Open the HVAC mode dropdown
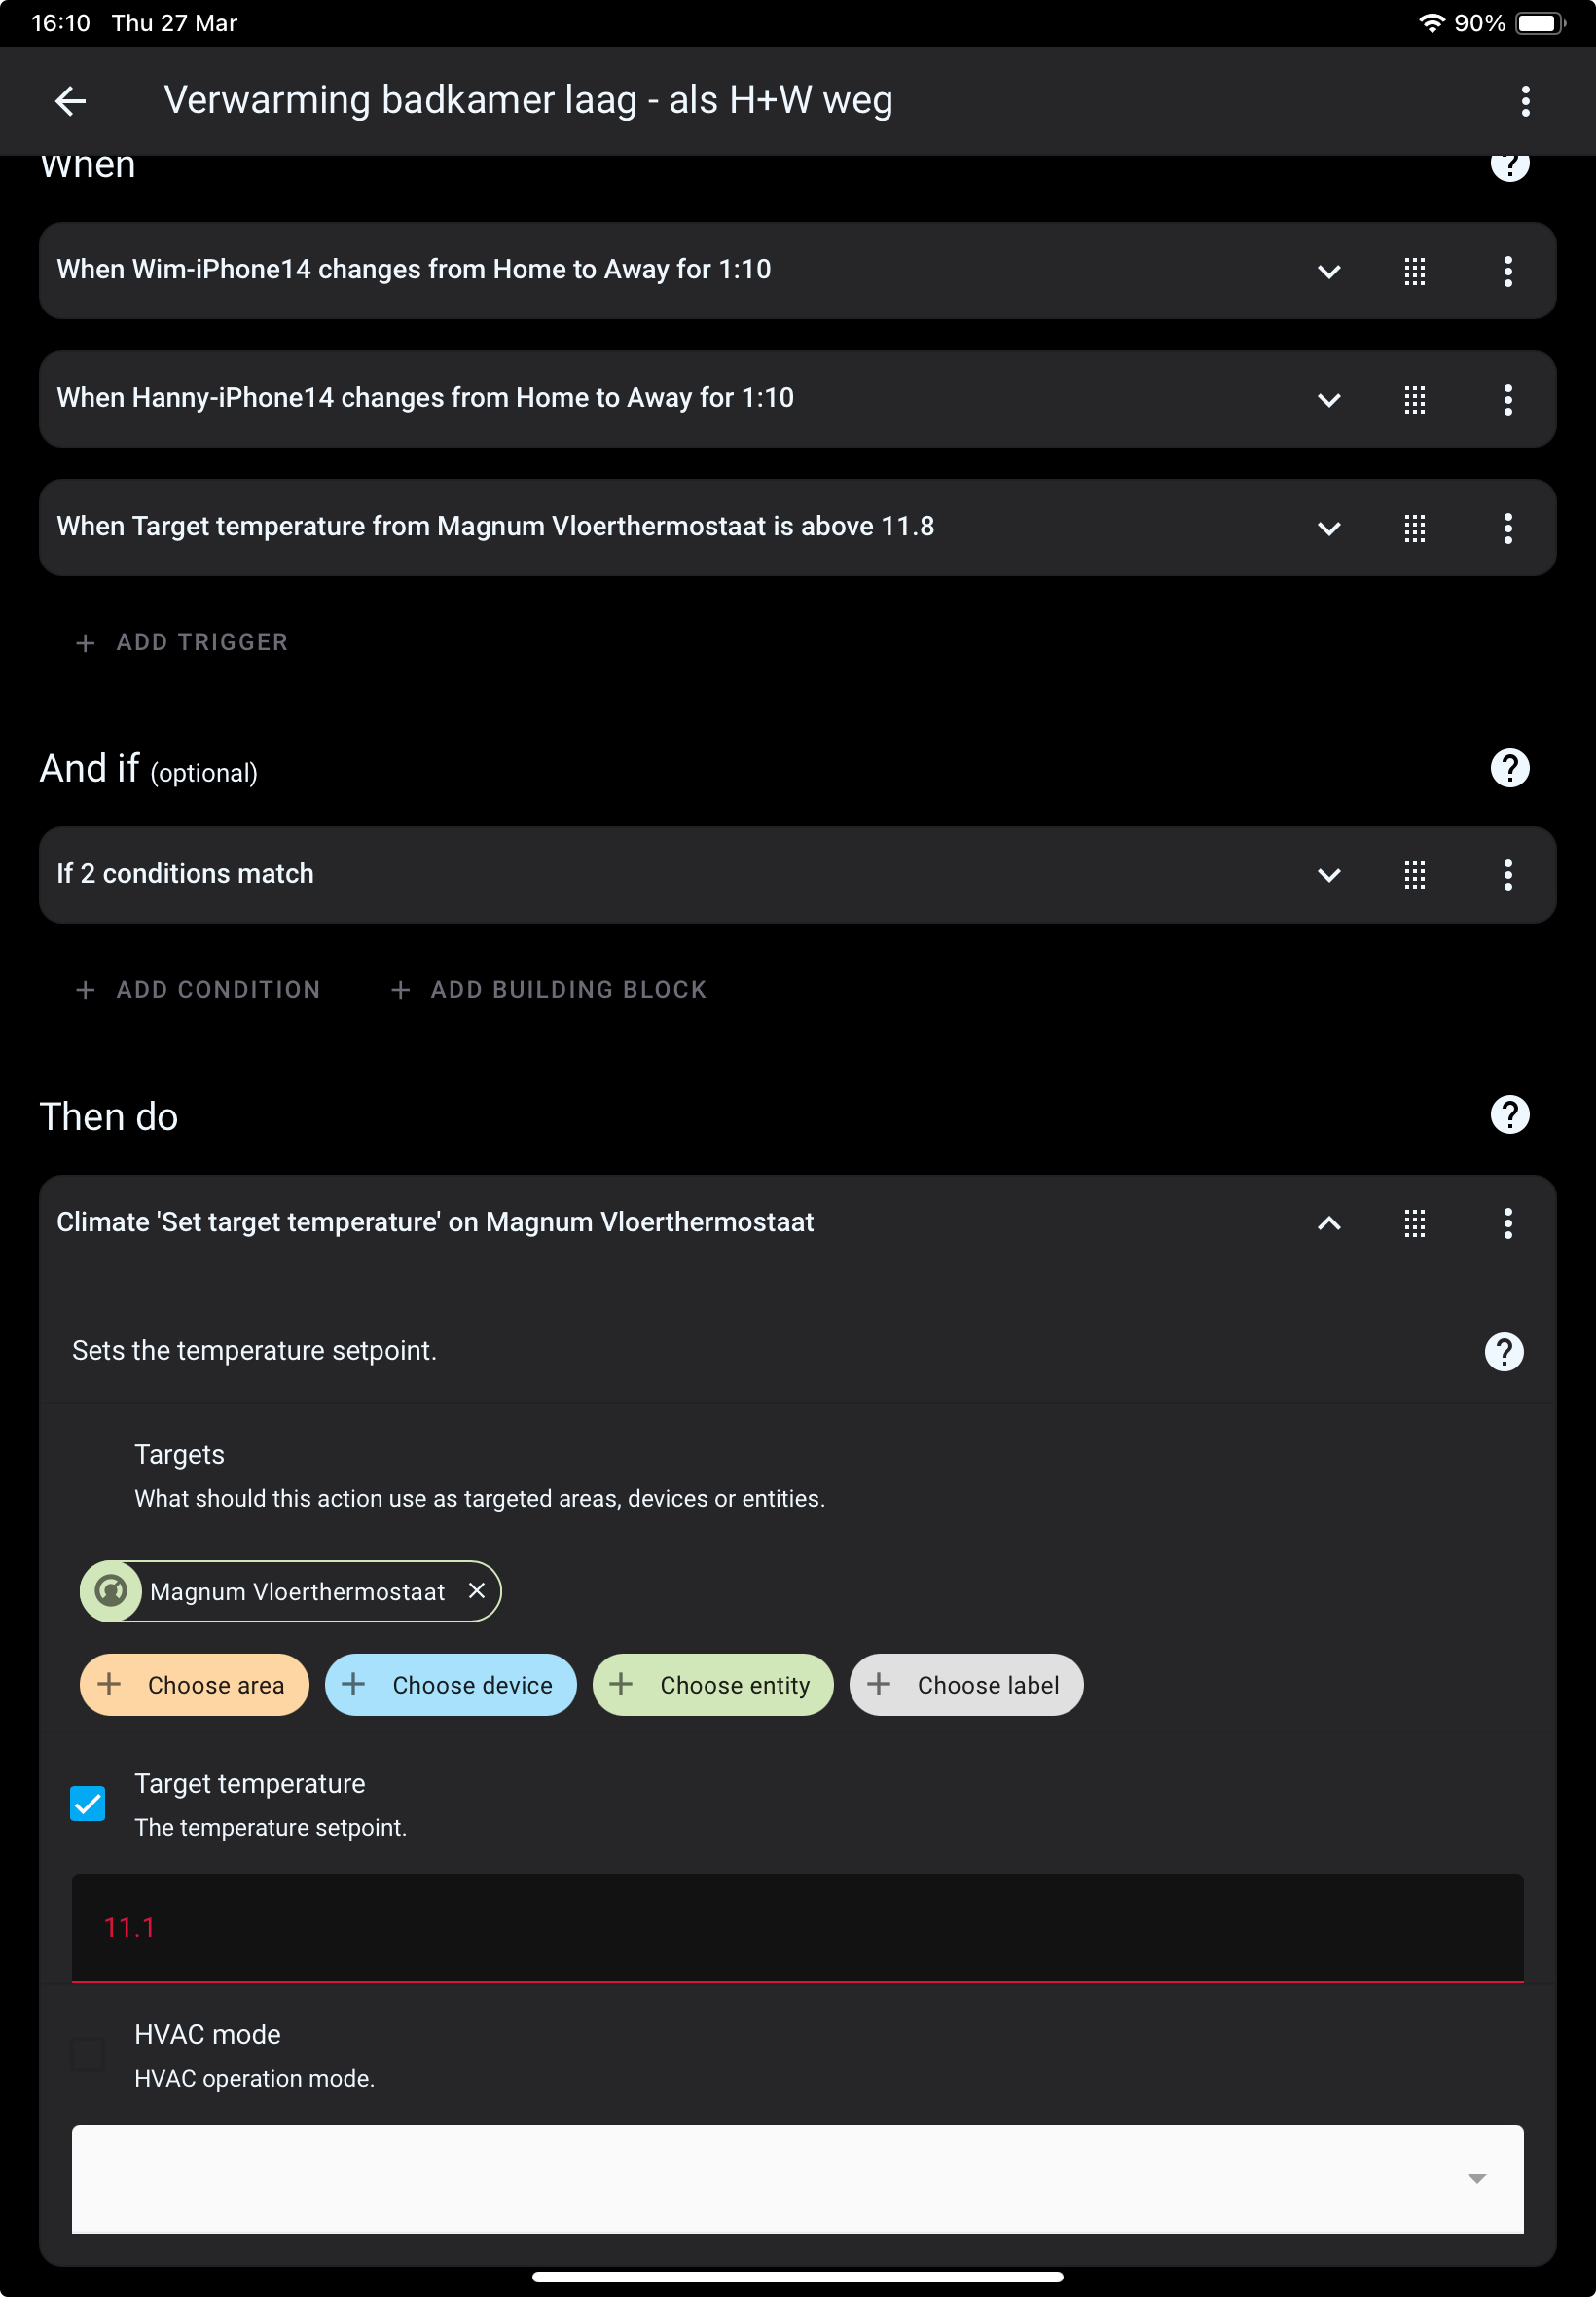This screenshot has width=1596, height=2297. (x=797, y=2178)
